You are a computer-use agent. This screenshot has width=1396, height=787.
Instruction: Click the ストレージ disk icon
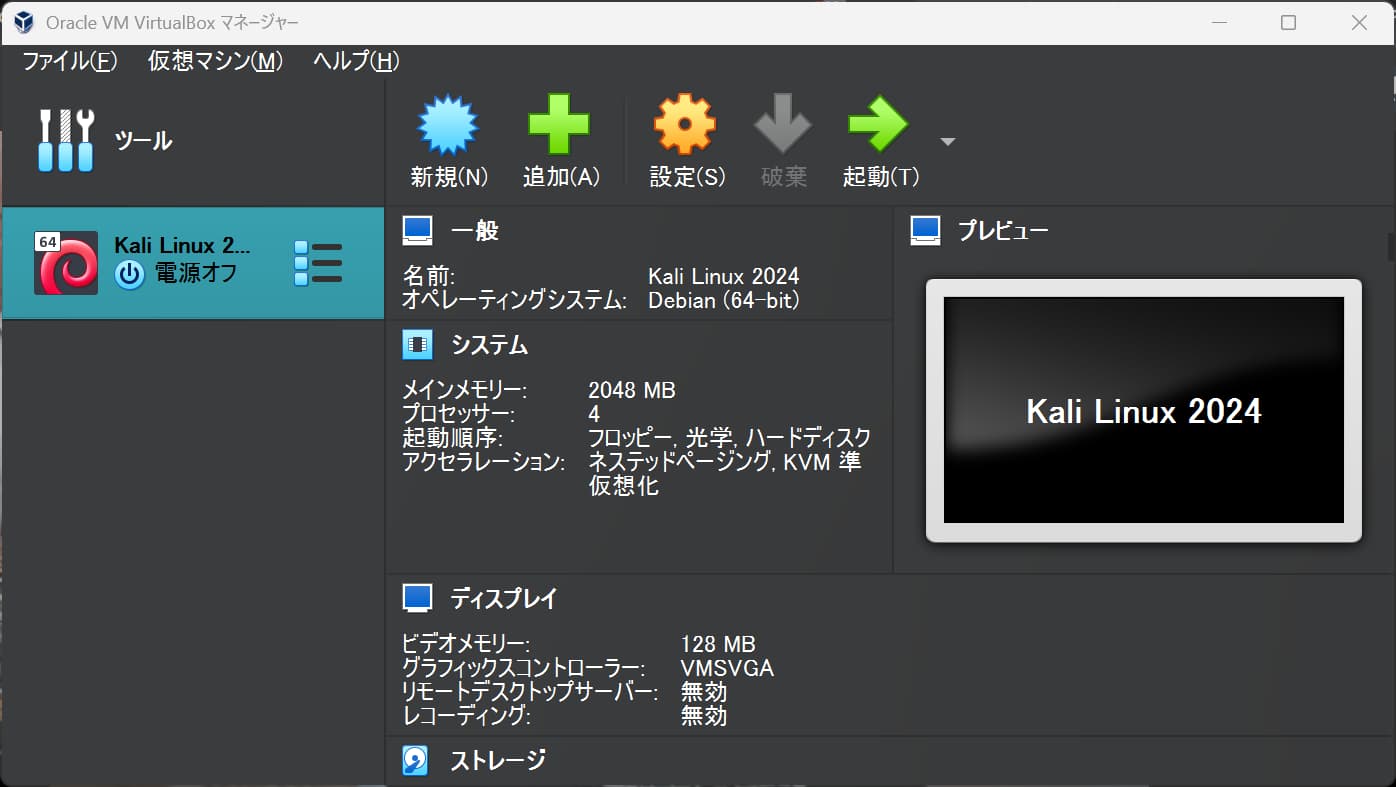pos(416,761)
